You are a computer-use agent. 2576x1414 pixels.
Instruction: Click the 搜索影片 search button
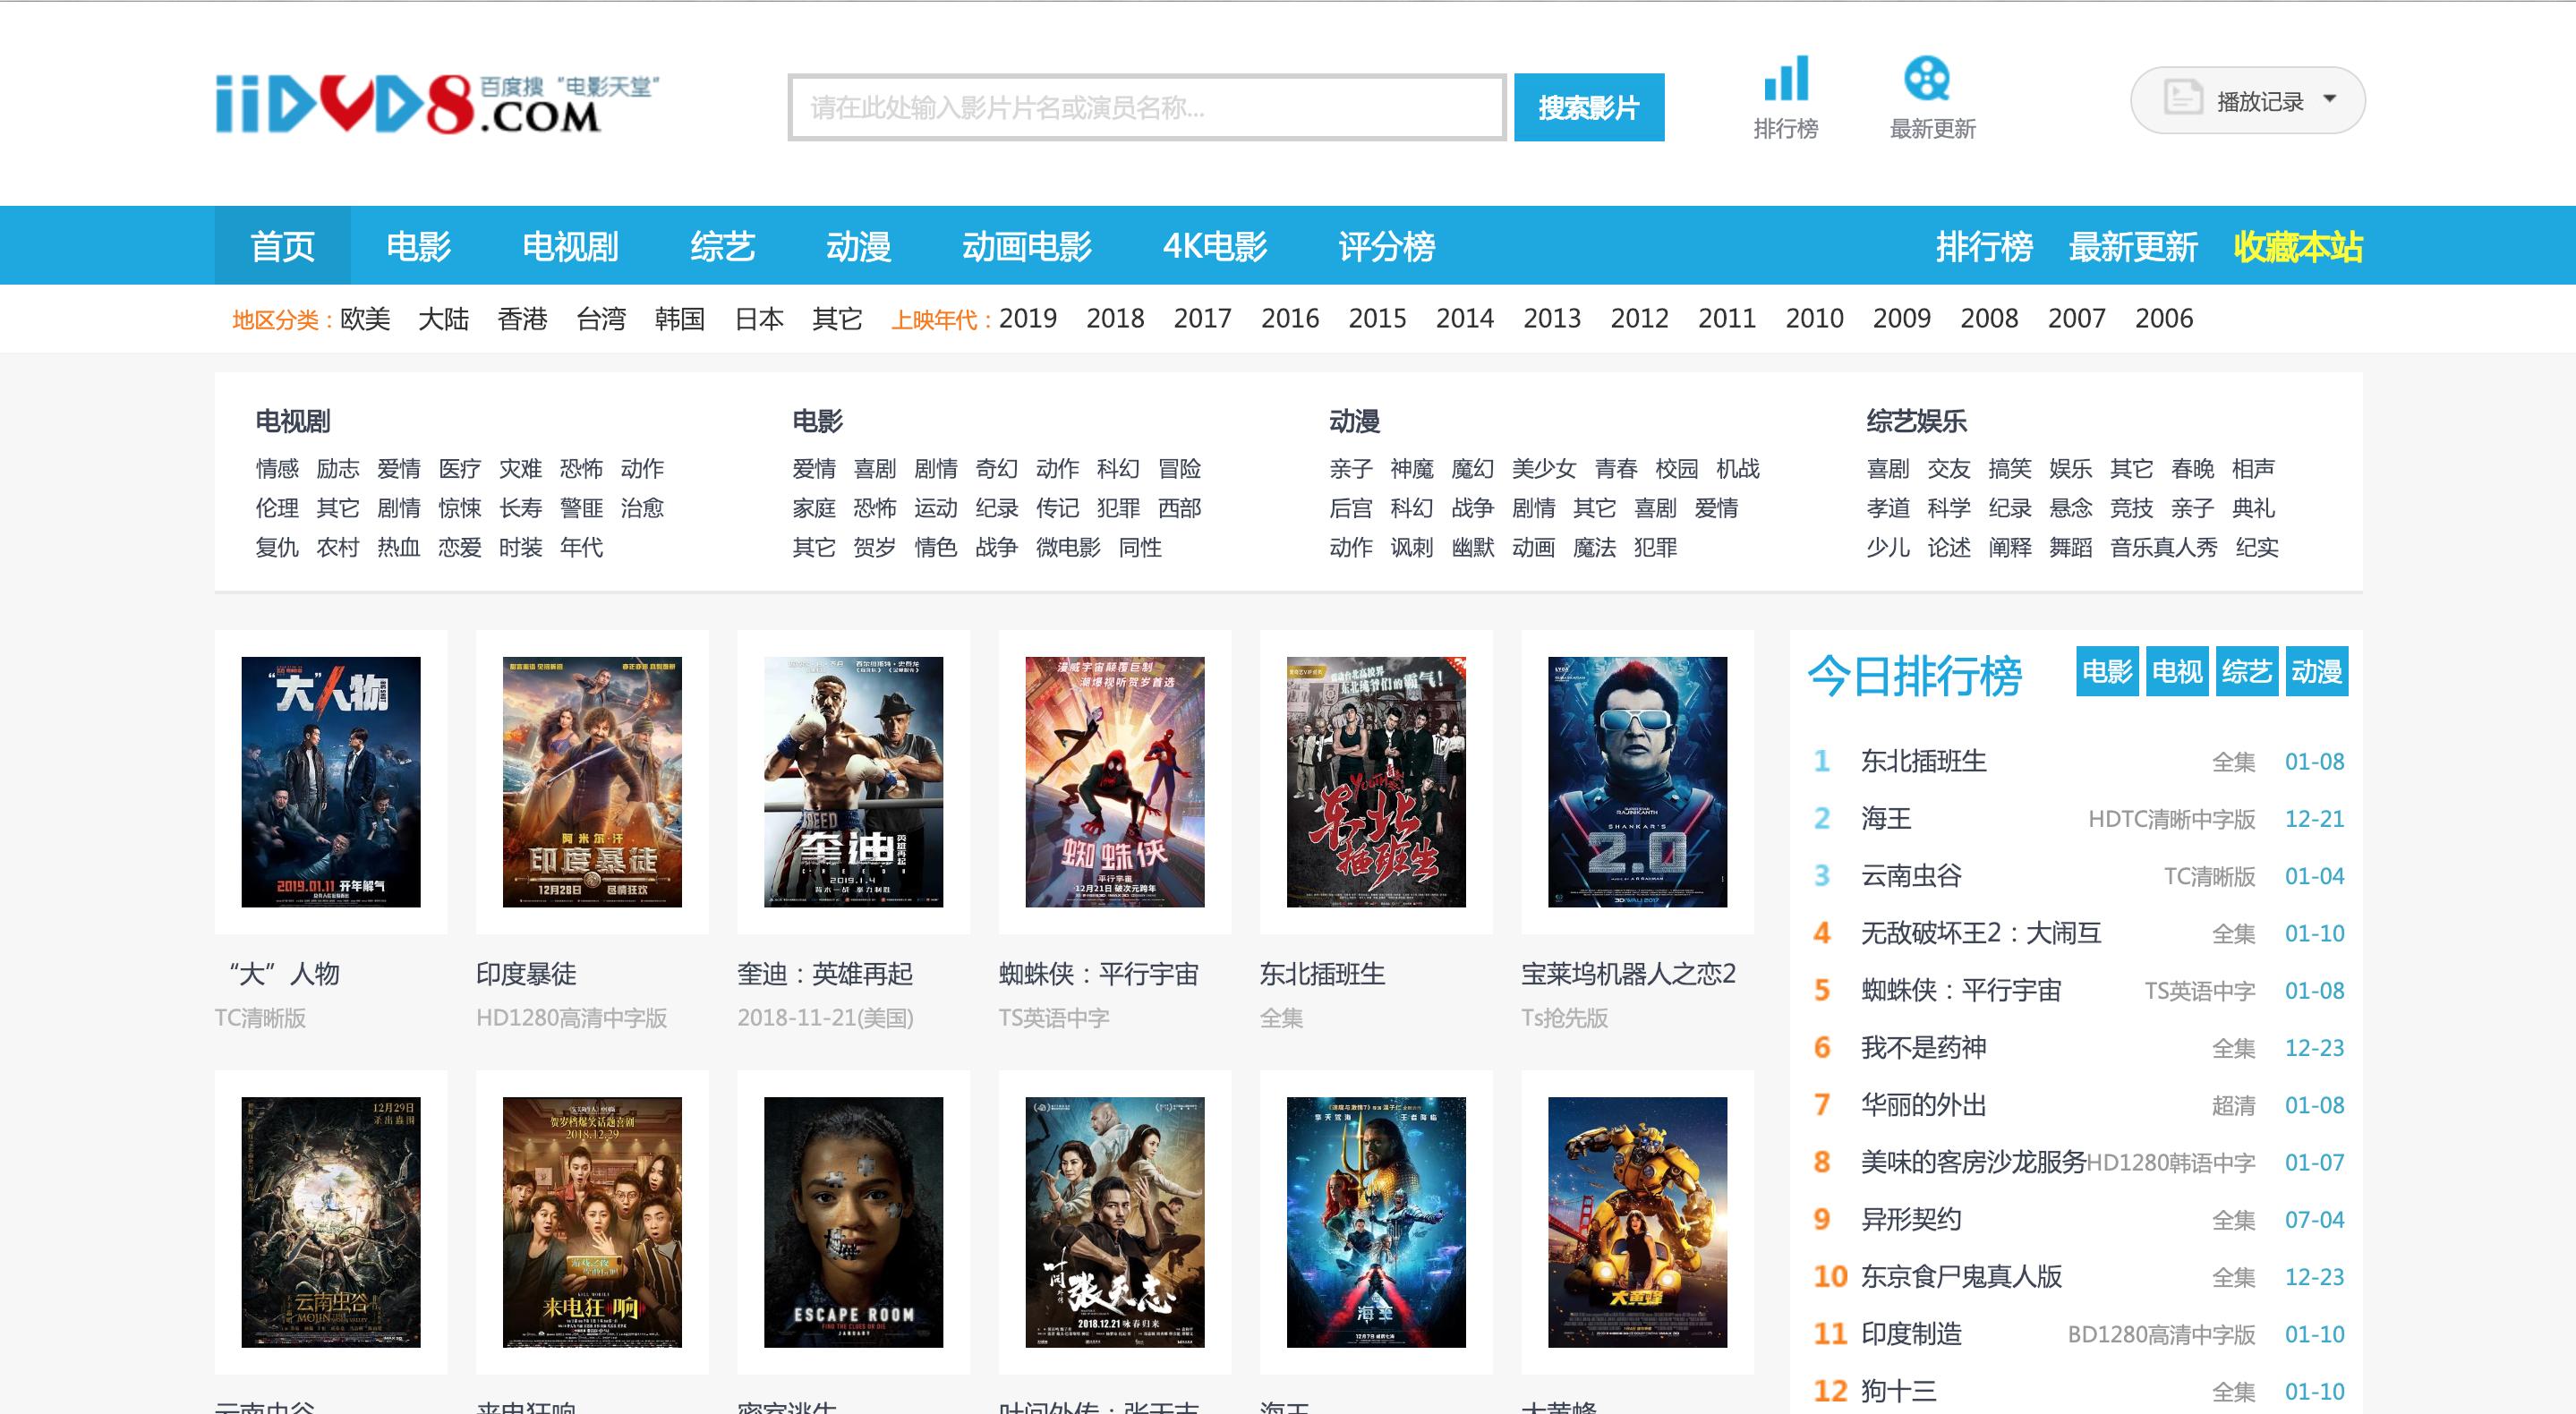(1588, 108)
